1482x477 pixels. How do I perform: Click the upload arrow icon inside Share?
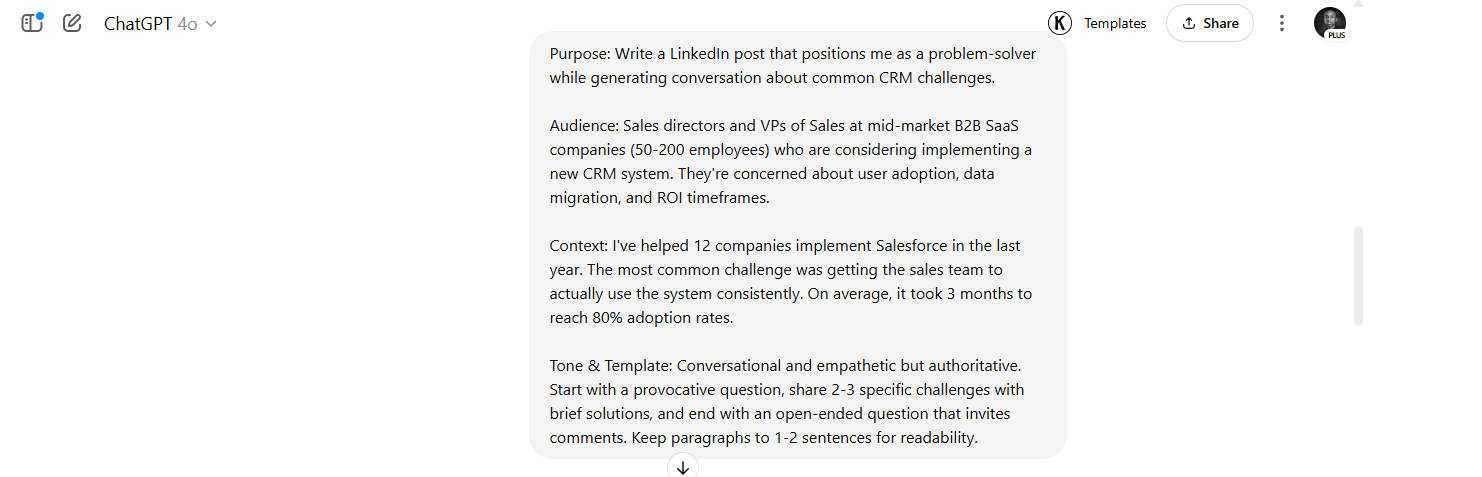click(x=1188, y=23)
